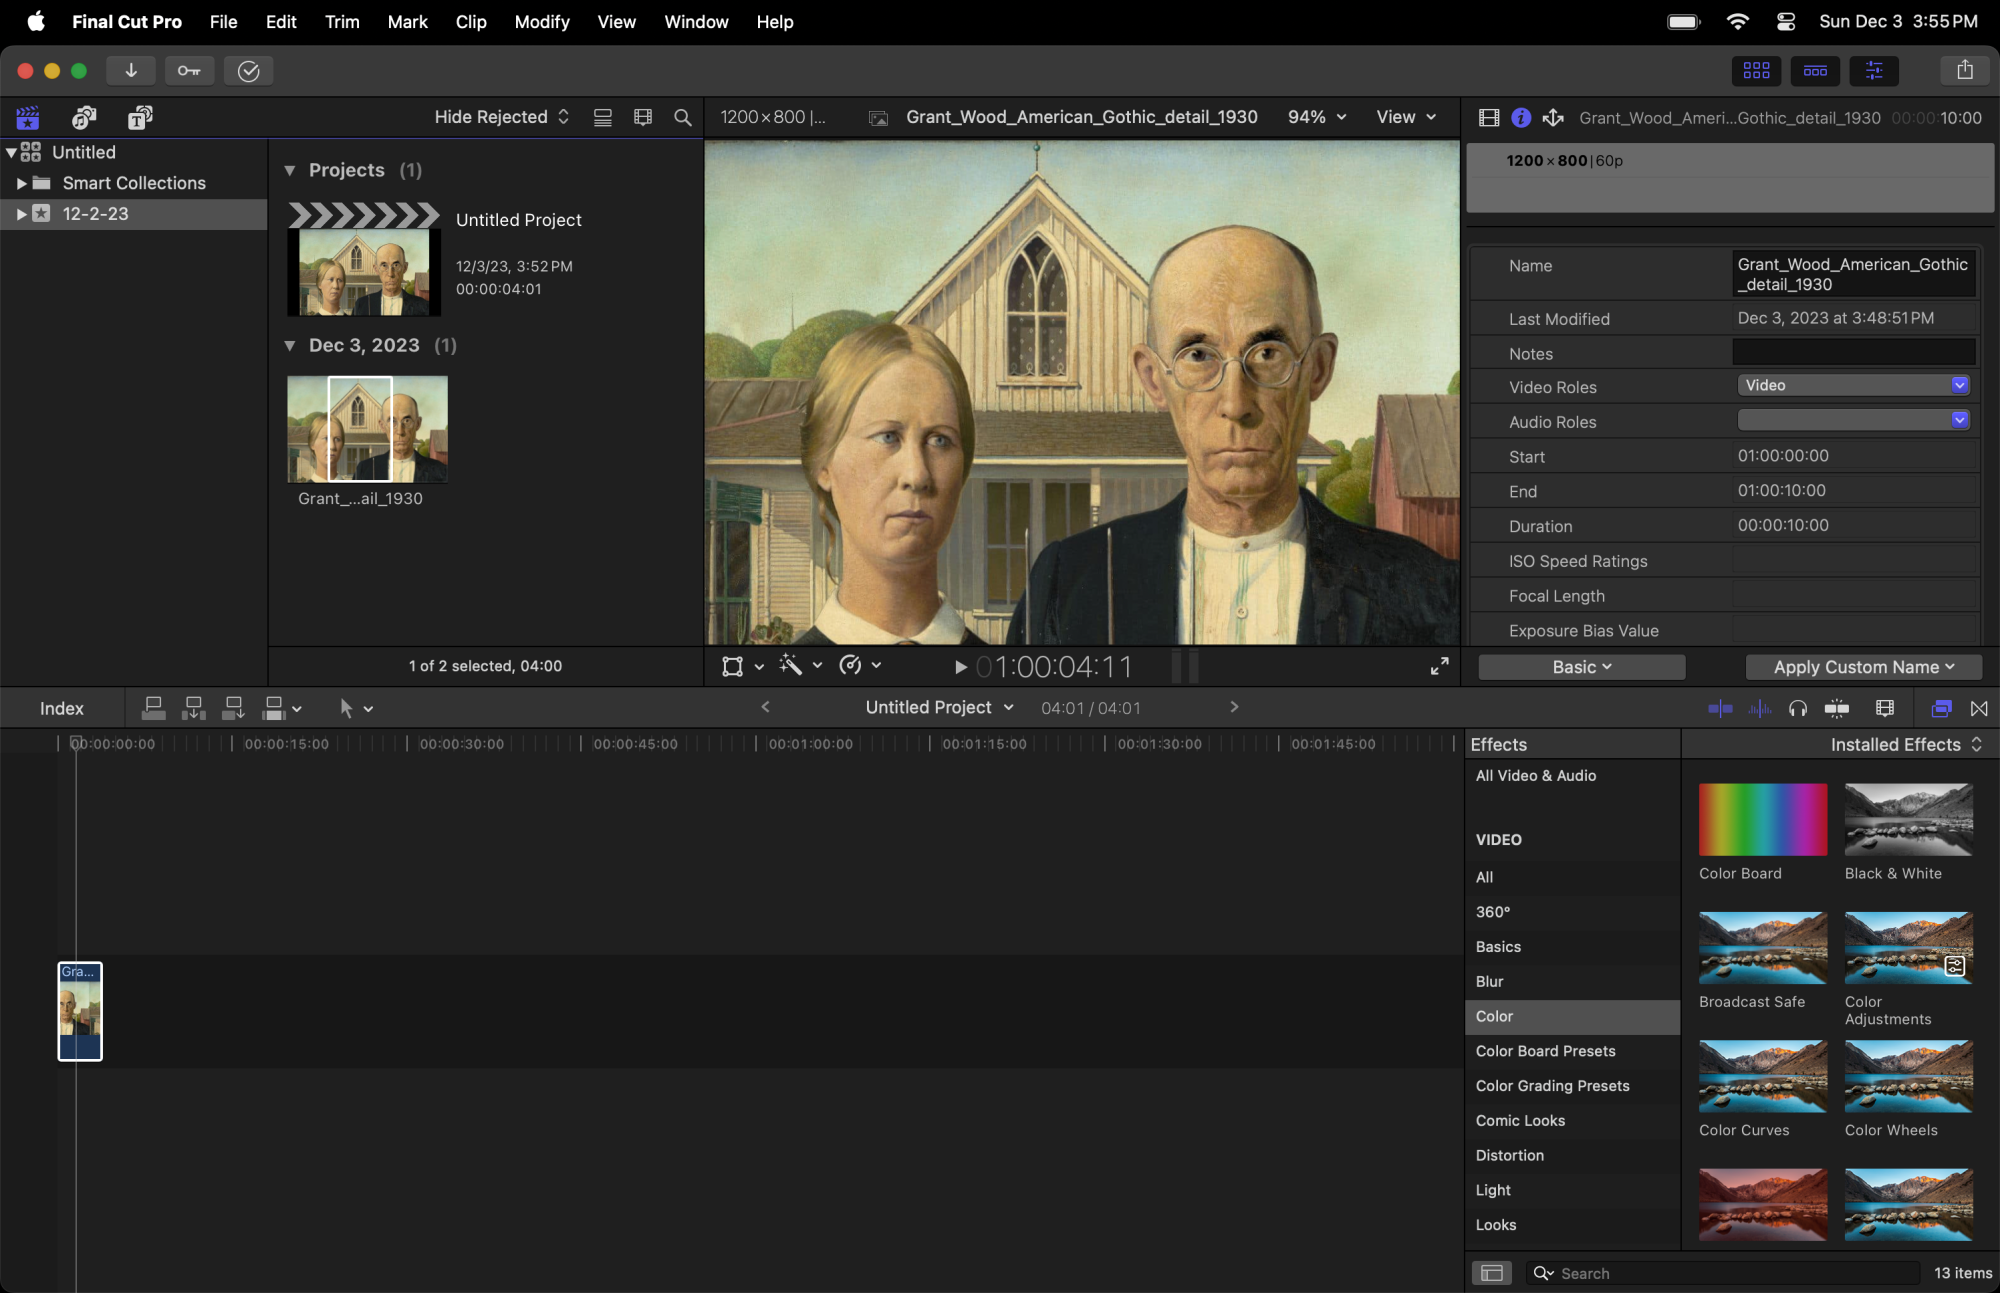This screenshot has height=1293, width=2000.
Task: Toggle solo headphones button
Action: point(1798,708)
